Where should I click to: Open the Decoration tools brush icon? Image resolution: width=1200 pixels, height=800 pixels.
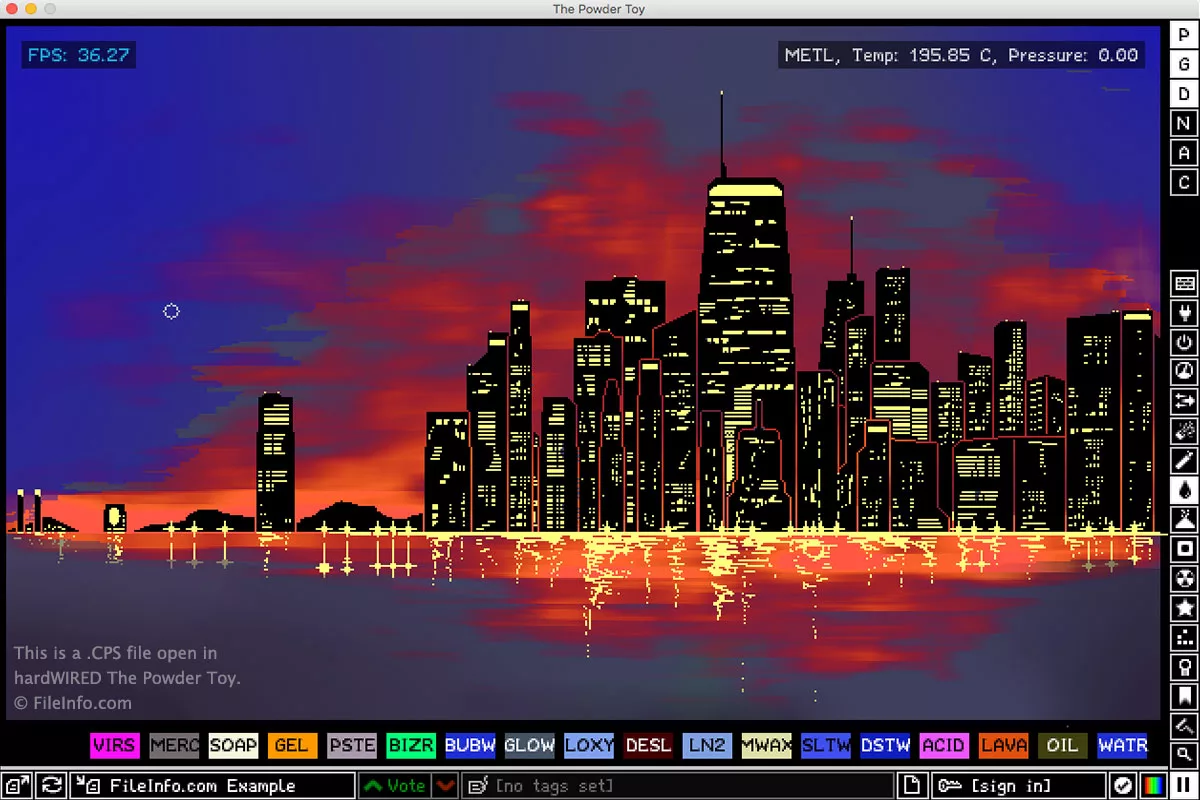point(1185,726)
